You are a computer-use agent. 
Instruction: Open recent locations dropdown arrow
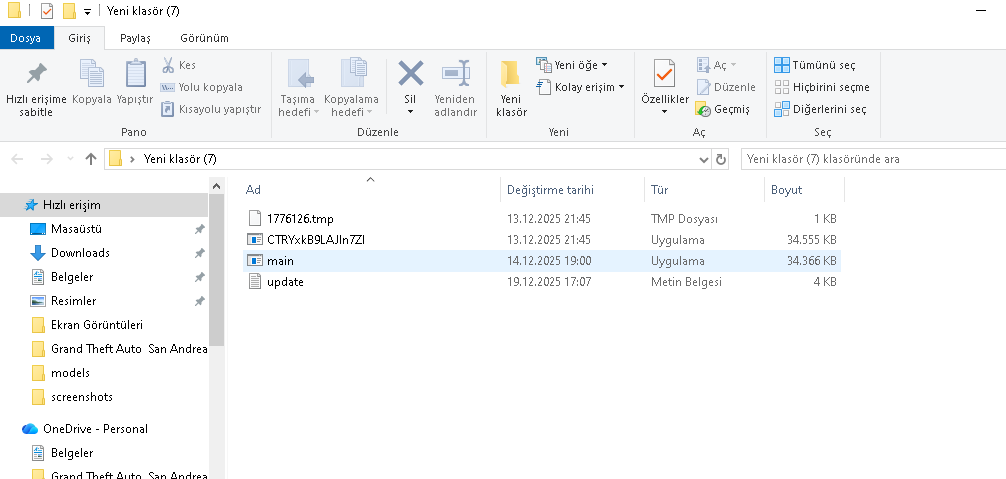click(70, 159)
